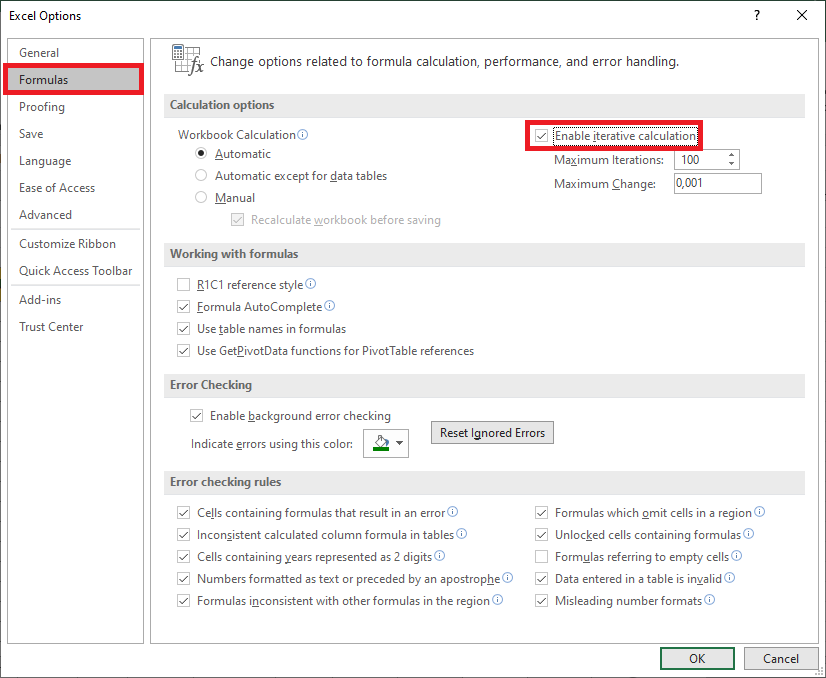Confirm the dialog with OK
826x678 pixels.
click(x=697, y=658)
